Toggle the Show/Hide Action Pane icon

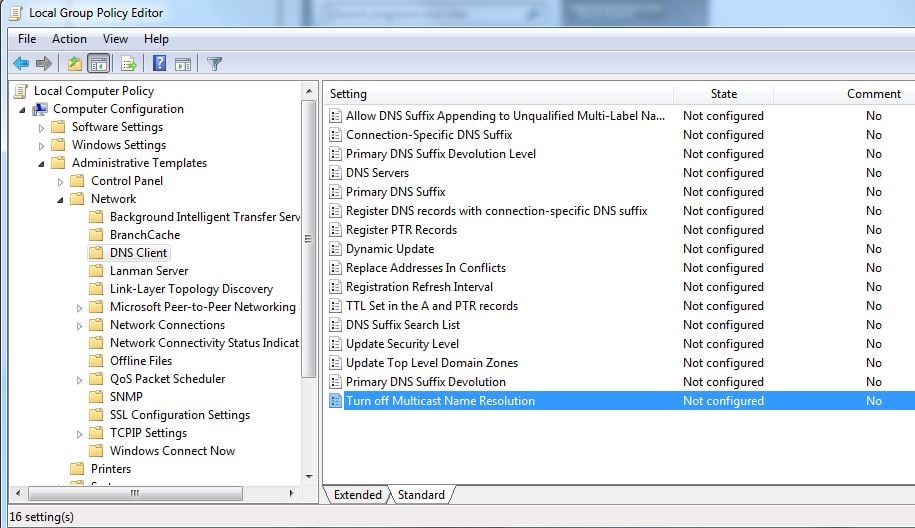coord(183,64)
